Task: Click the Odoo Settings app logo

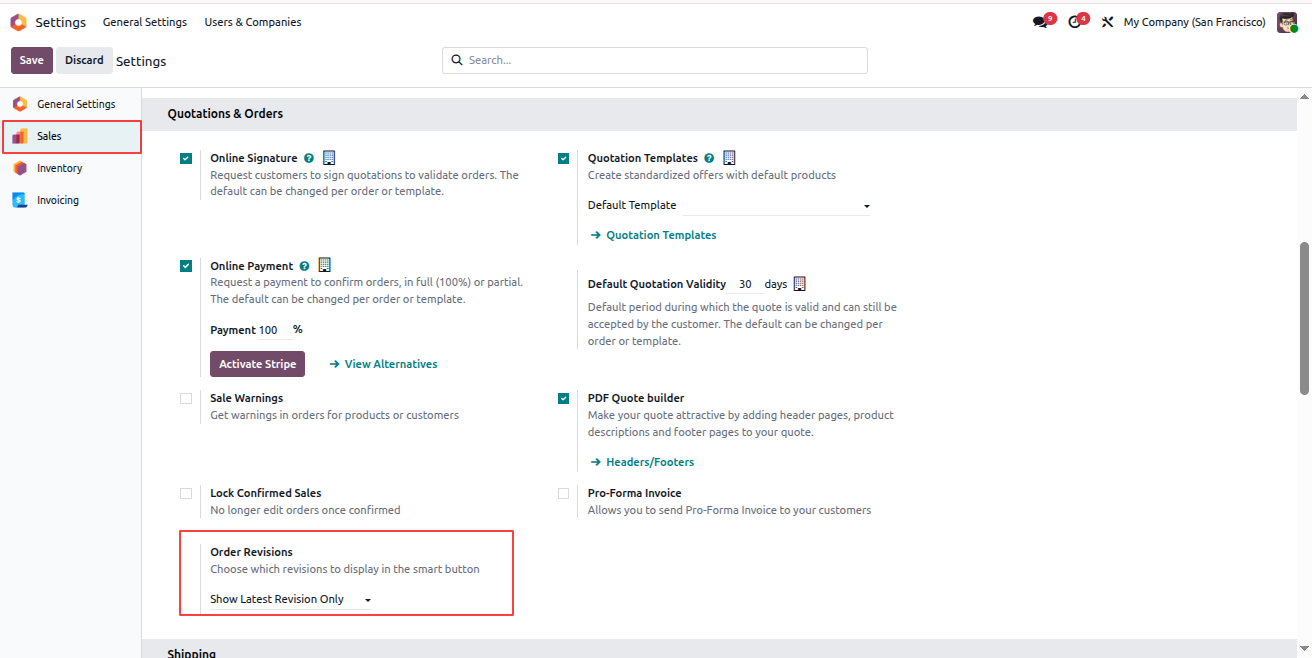Action: coord(18,22)
